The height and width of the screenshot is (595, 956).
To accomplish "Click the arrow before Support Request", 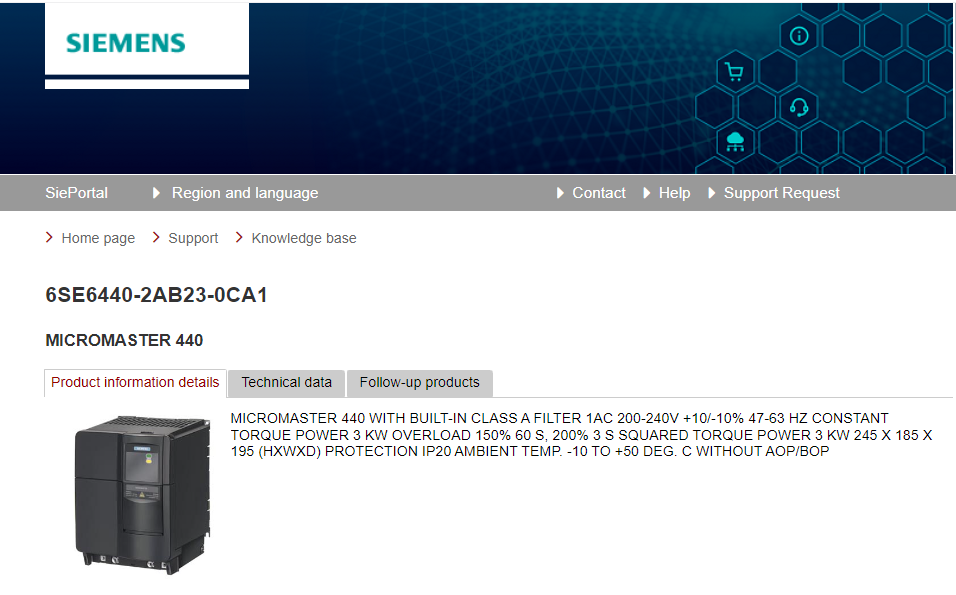I will point(711,193).
